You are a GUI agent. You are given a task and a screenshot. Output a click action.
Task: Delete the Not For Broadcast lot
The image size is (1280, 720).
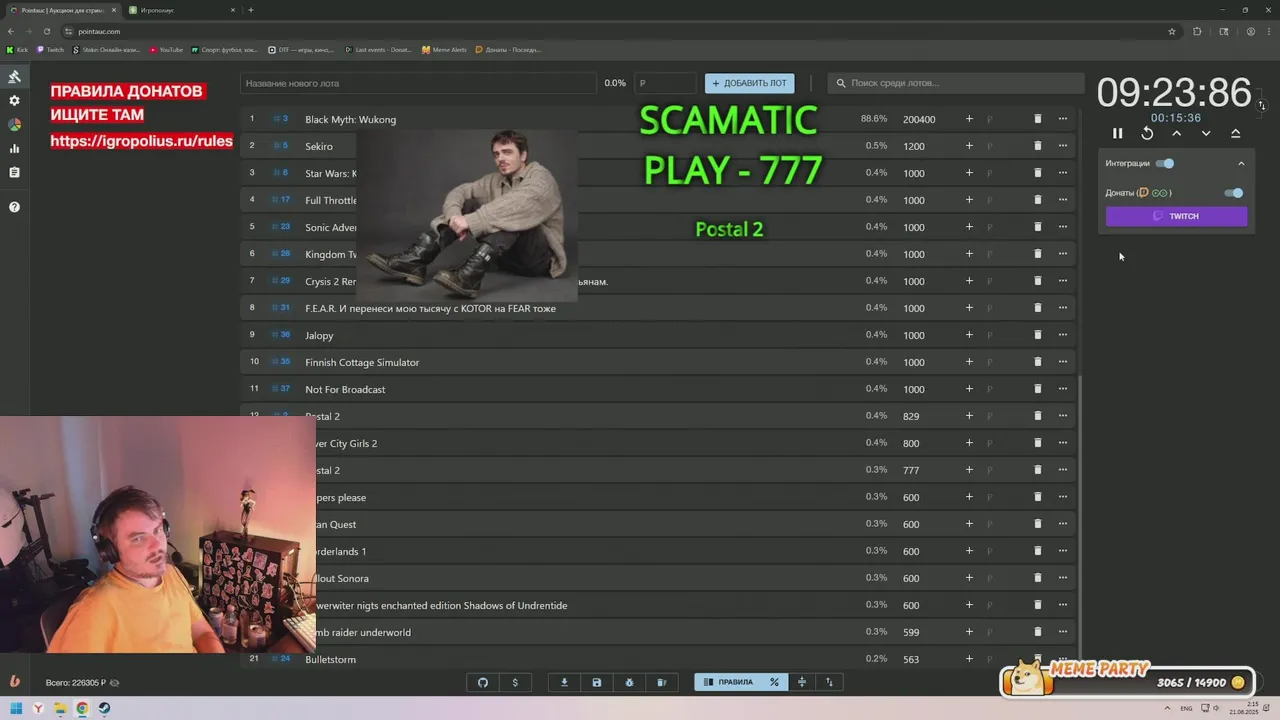pos(1037,389)
